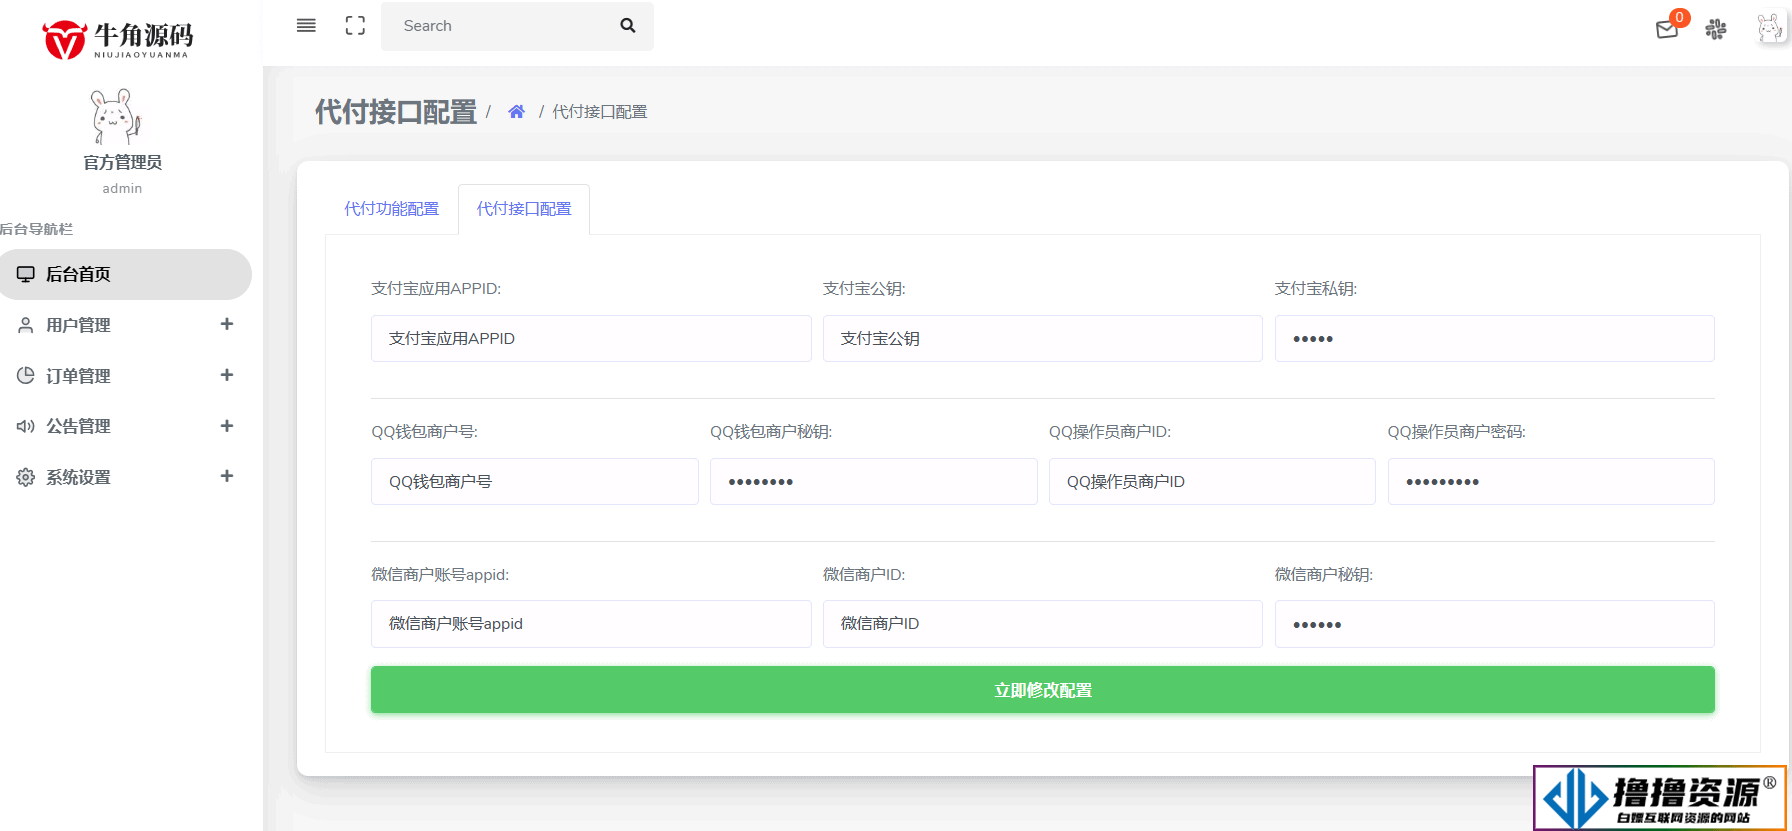Click the QQ操作员商户ID: label

click(1110, 432)
